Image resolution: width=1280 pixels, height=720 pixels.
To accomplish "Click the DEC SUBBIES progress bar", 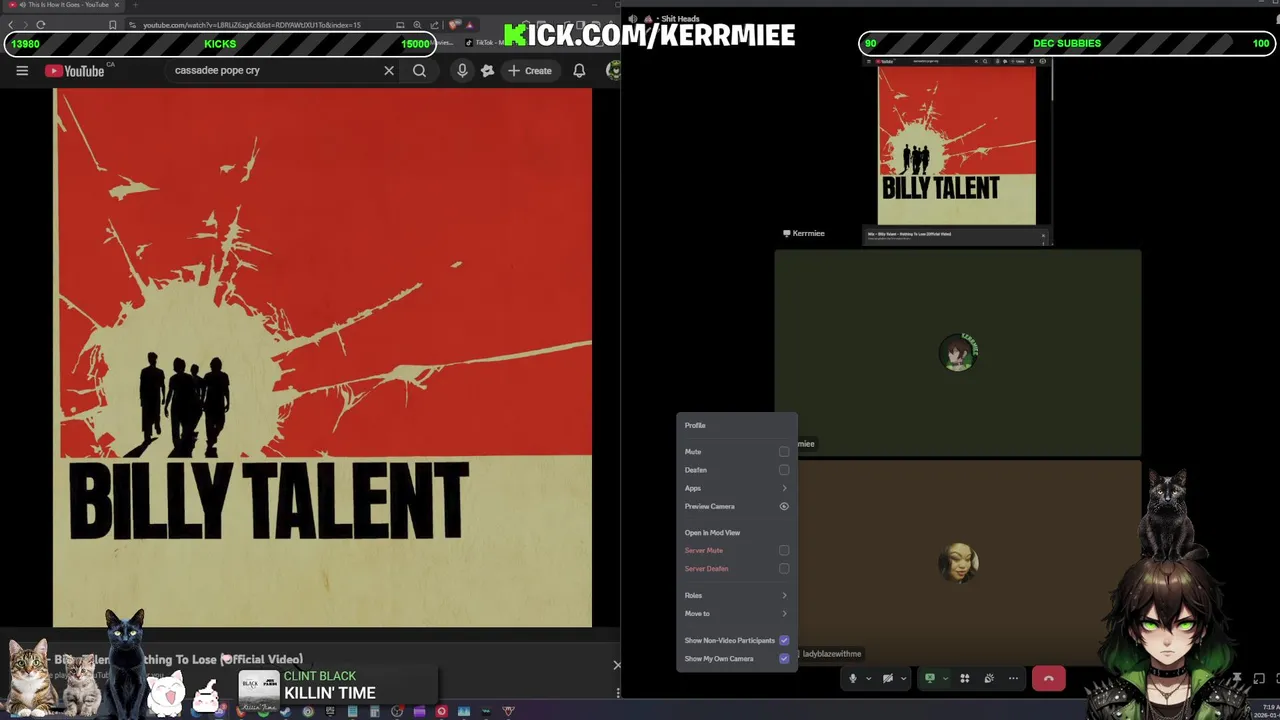I will click(x=1067, y=44).
